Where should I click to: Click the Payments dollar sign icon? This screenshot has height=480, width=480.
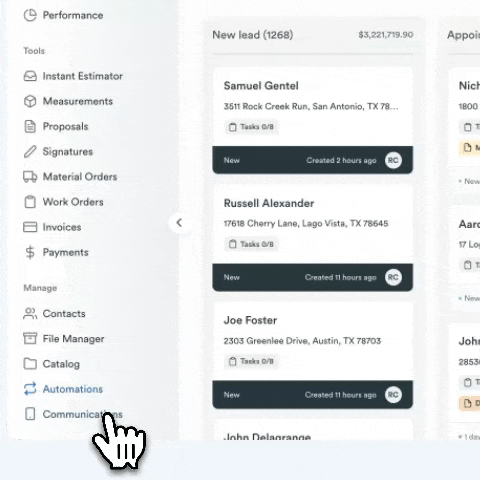[x=30, y=252]
